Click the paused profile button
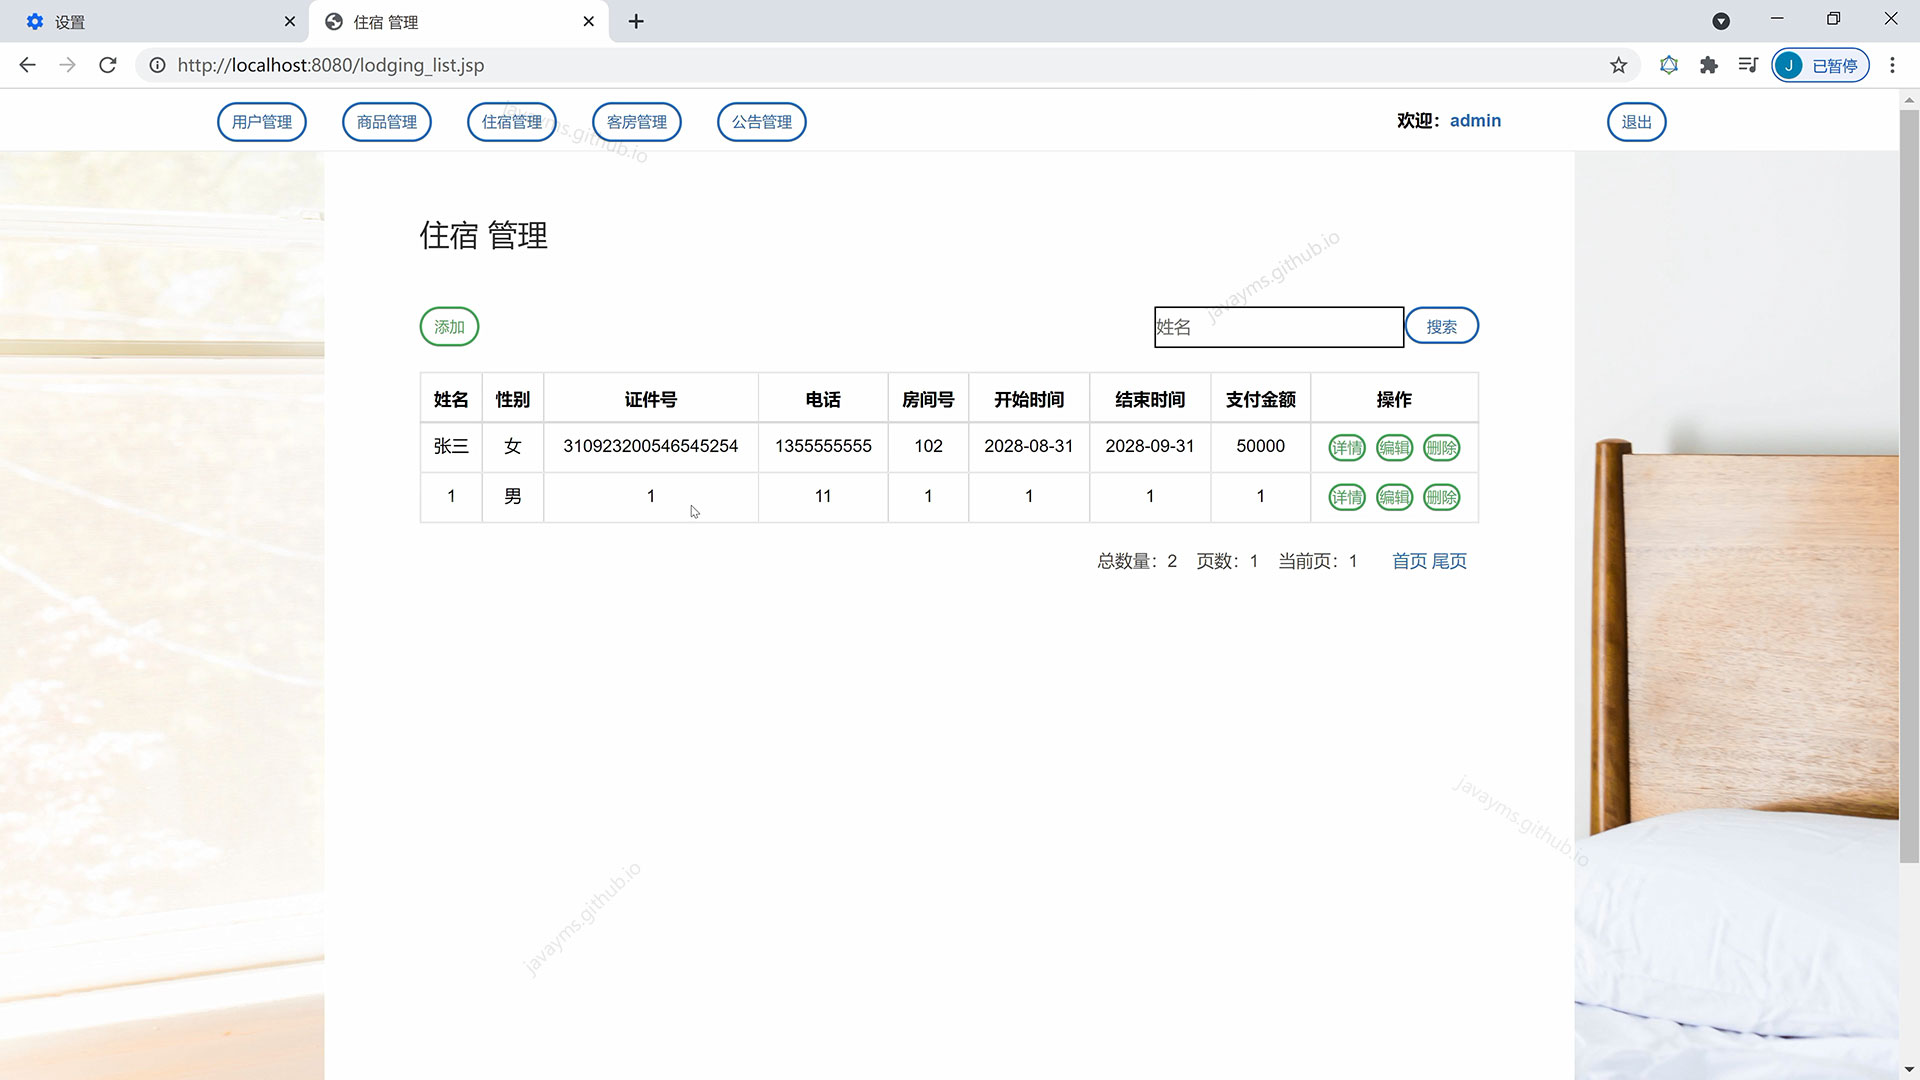Viewport: 1920px width, 1080px height. (x=1820, y=65)
